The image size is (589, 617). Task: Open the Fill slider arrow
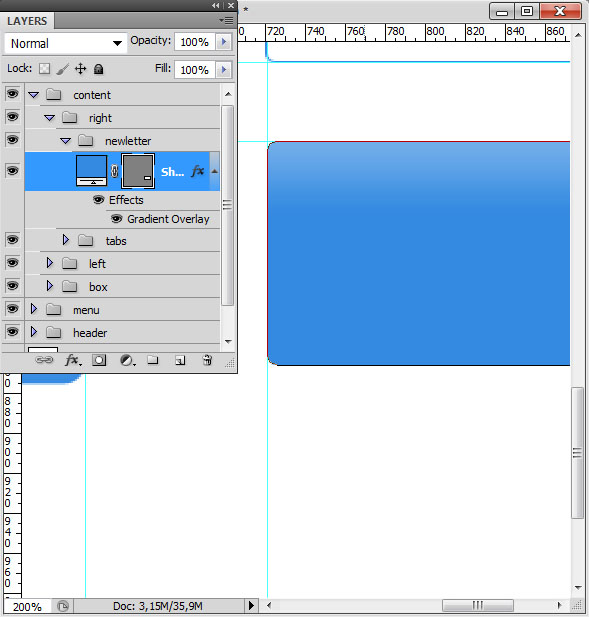point(224,70)
